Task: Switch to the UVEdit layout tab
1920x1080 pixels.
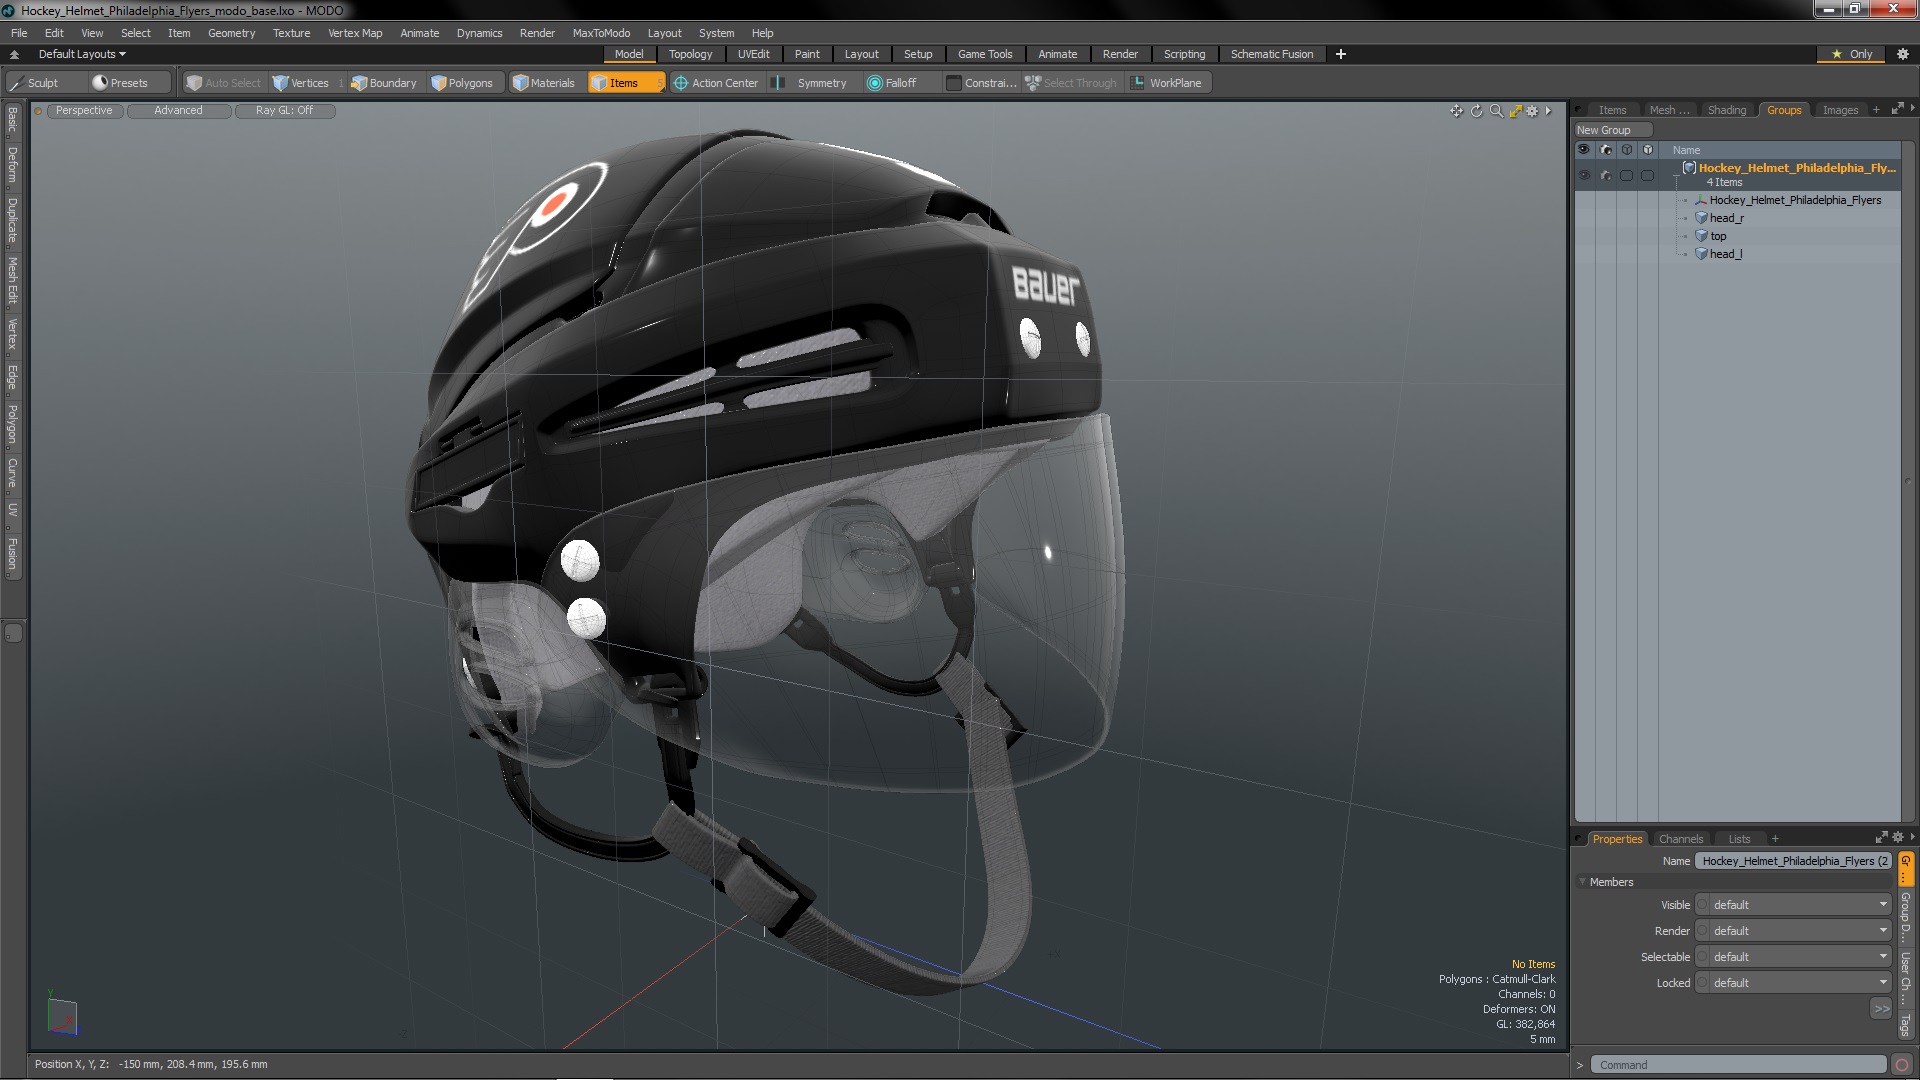Action: (x=753, y=54)
